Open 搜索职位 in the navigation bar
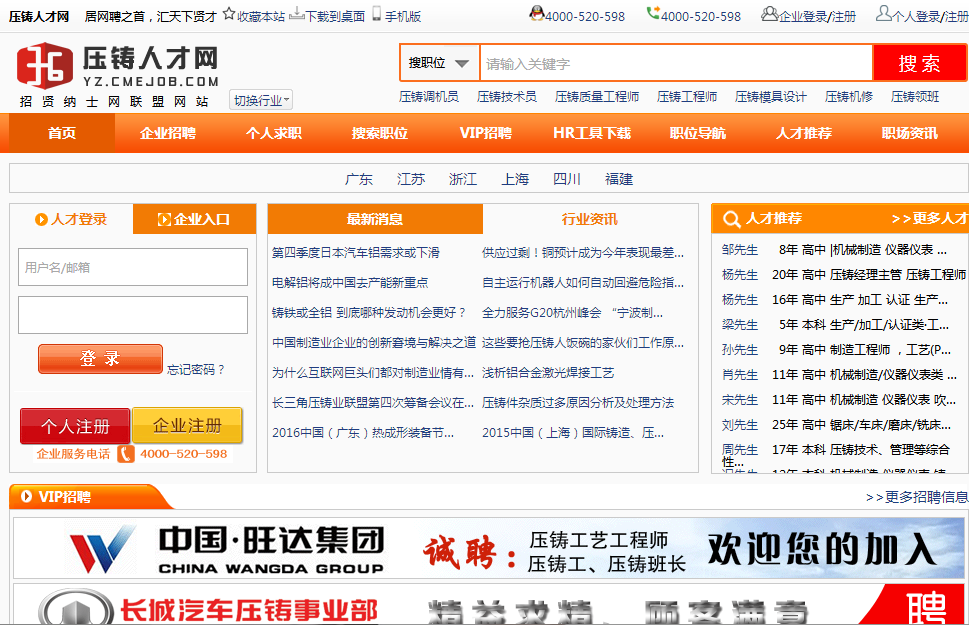The image size is (969, 625). [379, 133]
